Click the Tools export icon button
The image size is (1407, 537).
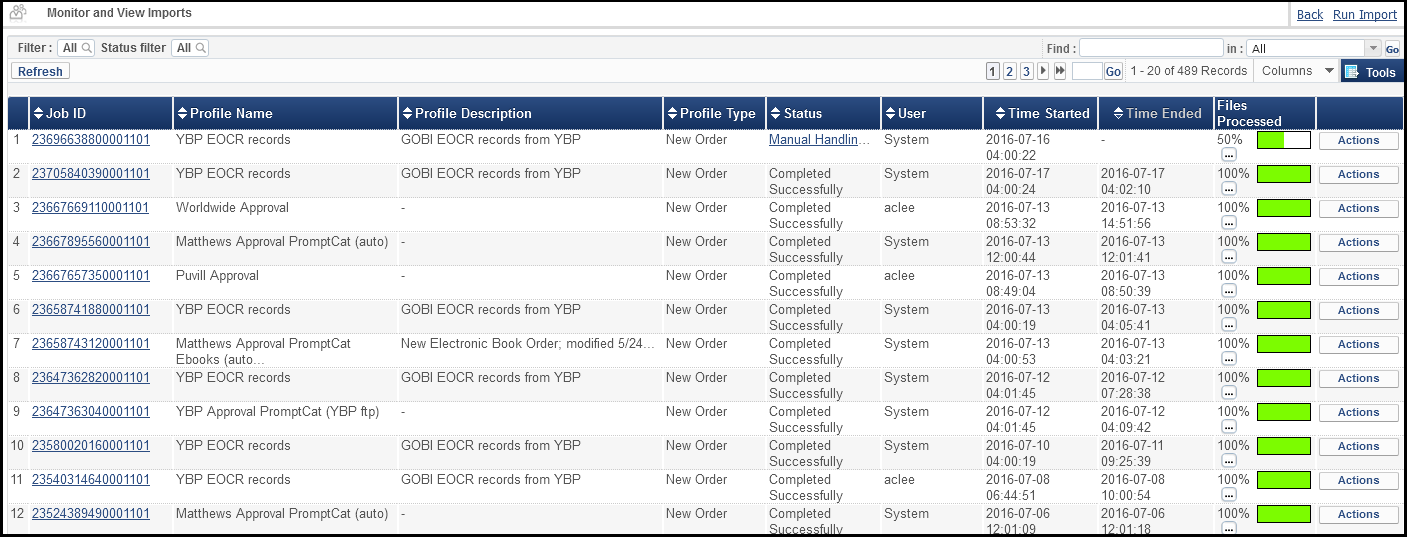(x=1351, y=72)
